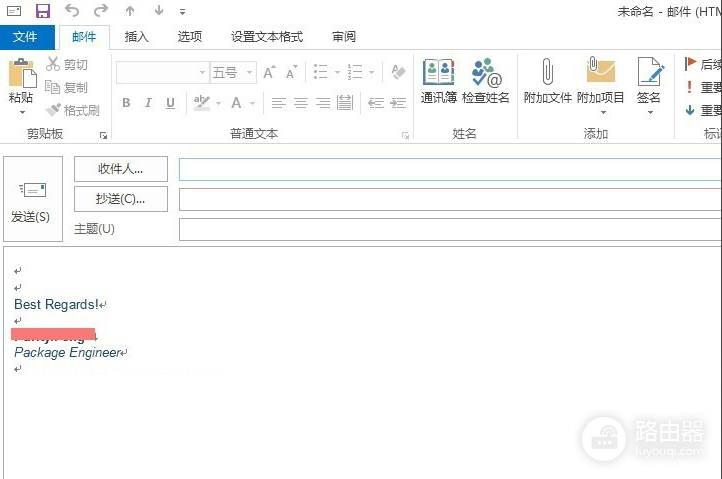Screen dimensions: 722x479
Task: Switch to the 邮件 ribbon tab
Action: [x=84, y=37]
